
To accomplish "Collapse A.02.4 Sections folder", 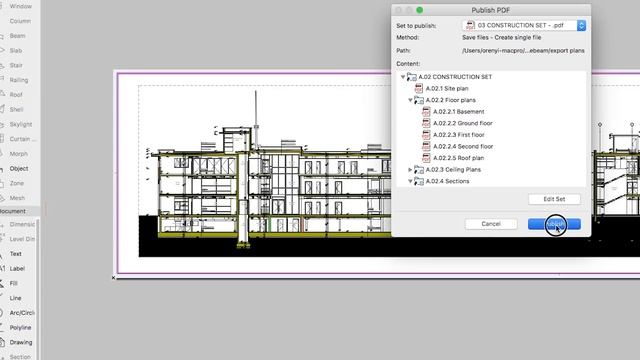I will (410, 181).
